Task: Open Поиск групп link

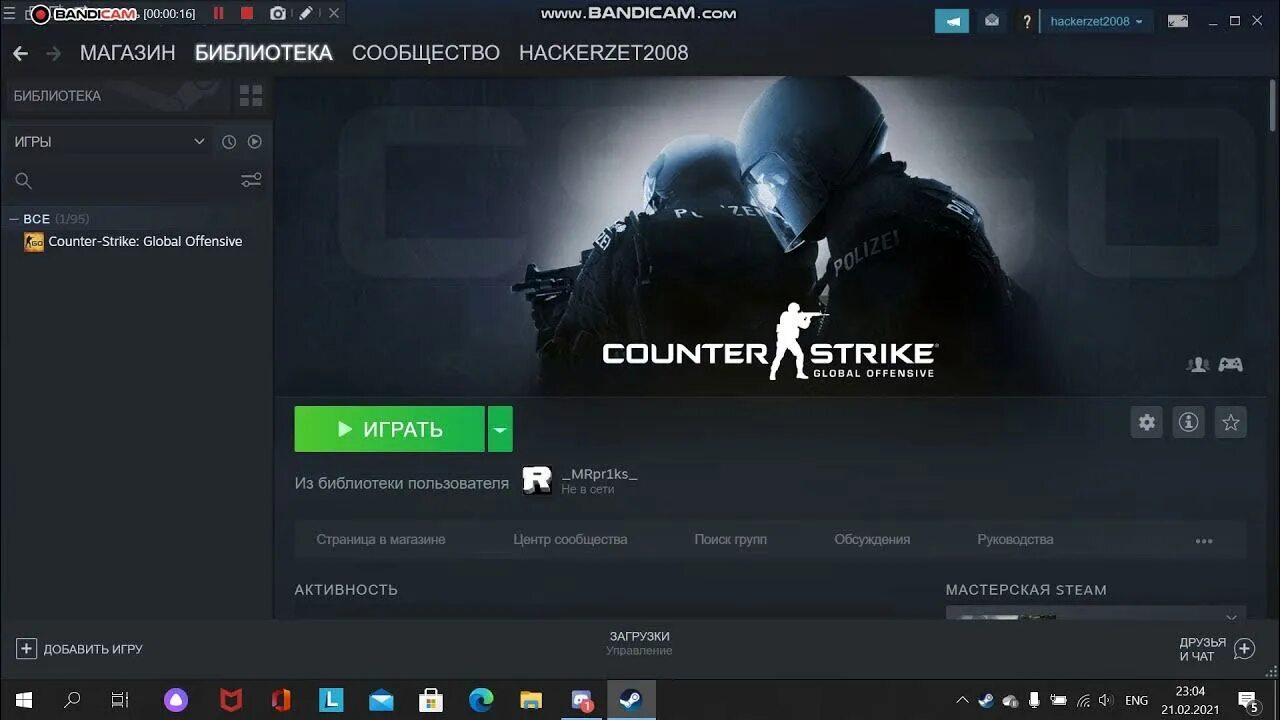Action: pos(731,539)
